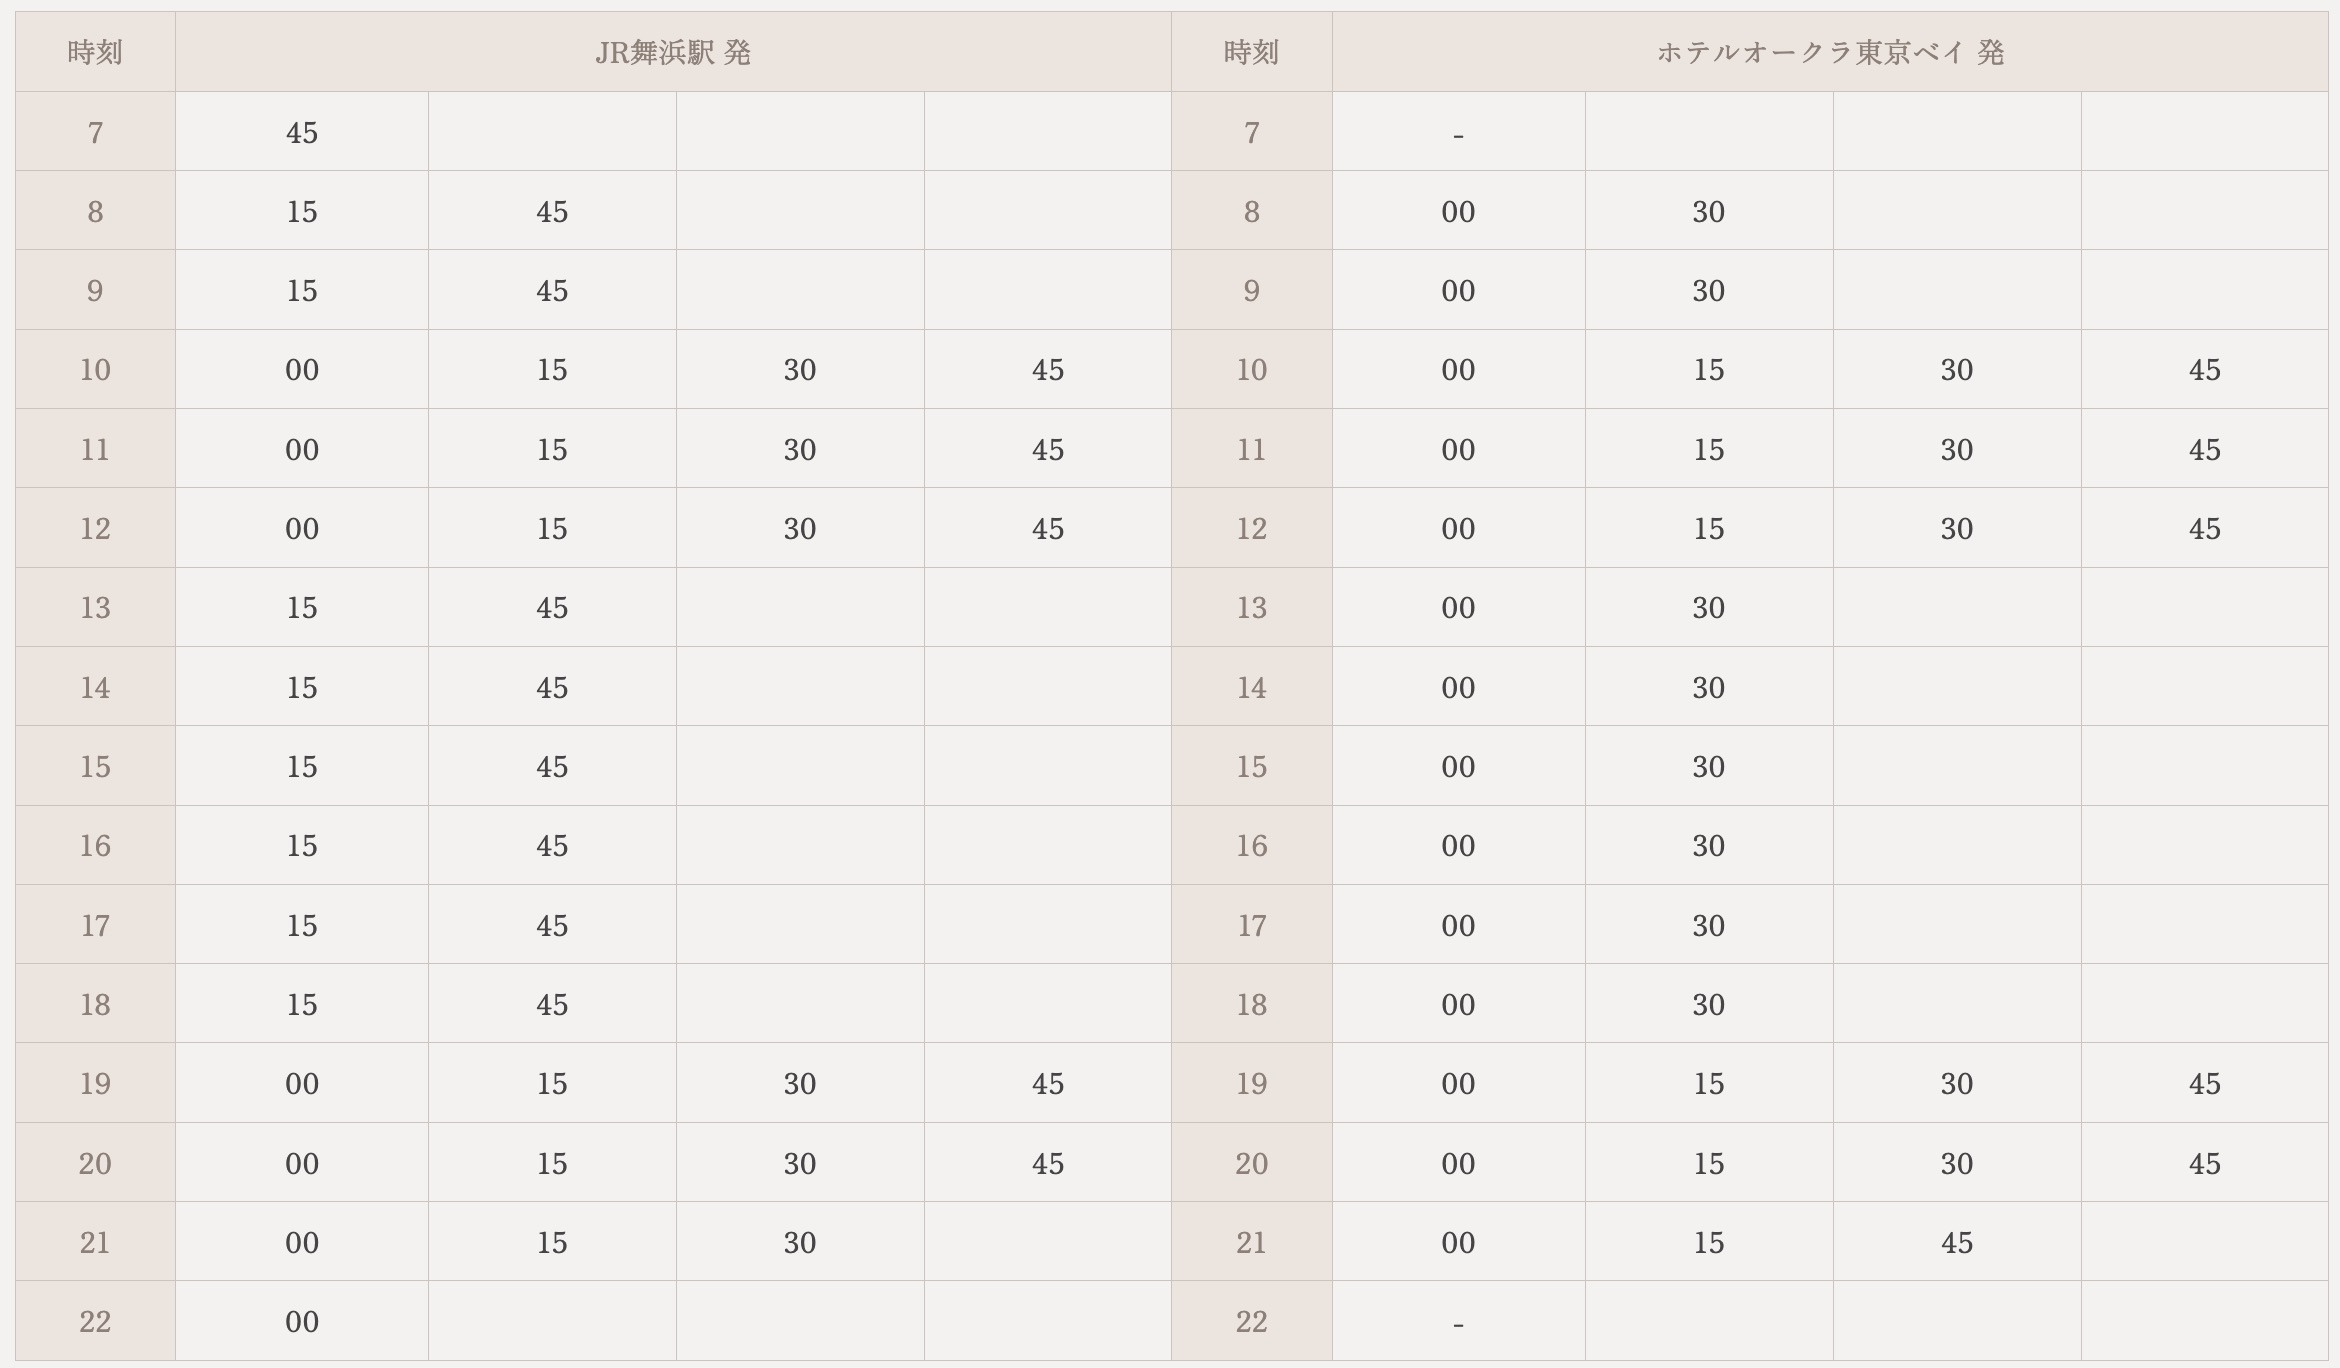Select the 14:00 hotel departure cell

(x=1459, y=687)
